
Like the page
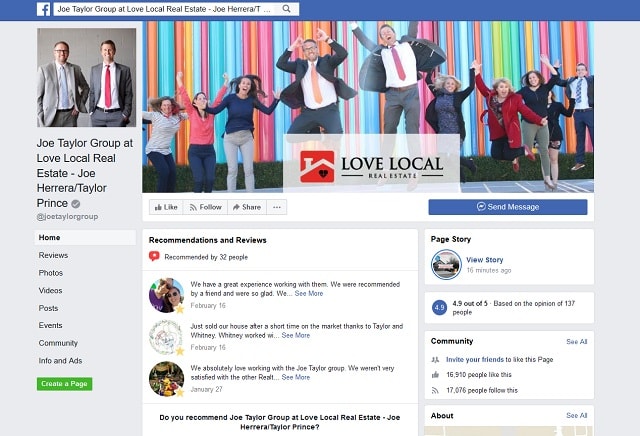pos(166,207)
